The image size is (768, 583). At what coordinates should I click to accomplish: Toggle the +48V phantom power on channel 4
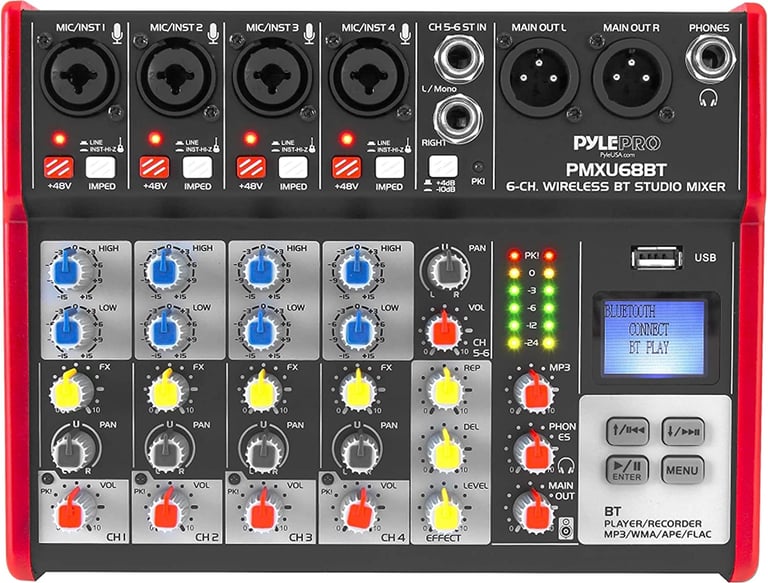[x=346, y=168]
